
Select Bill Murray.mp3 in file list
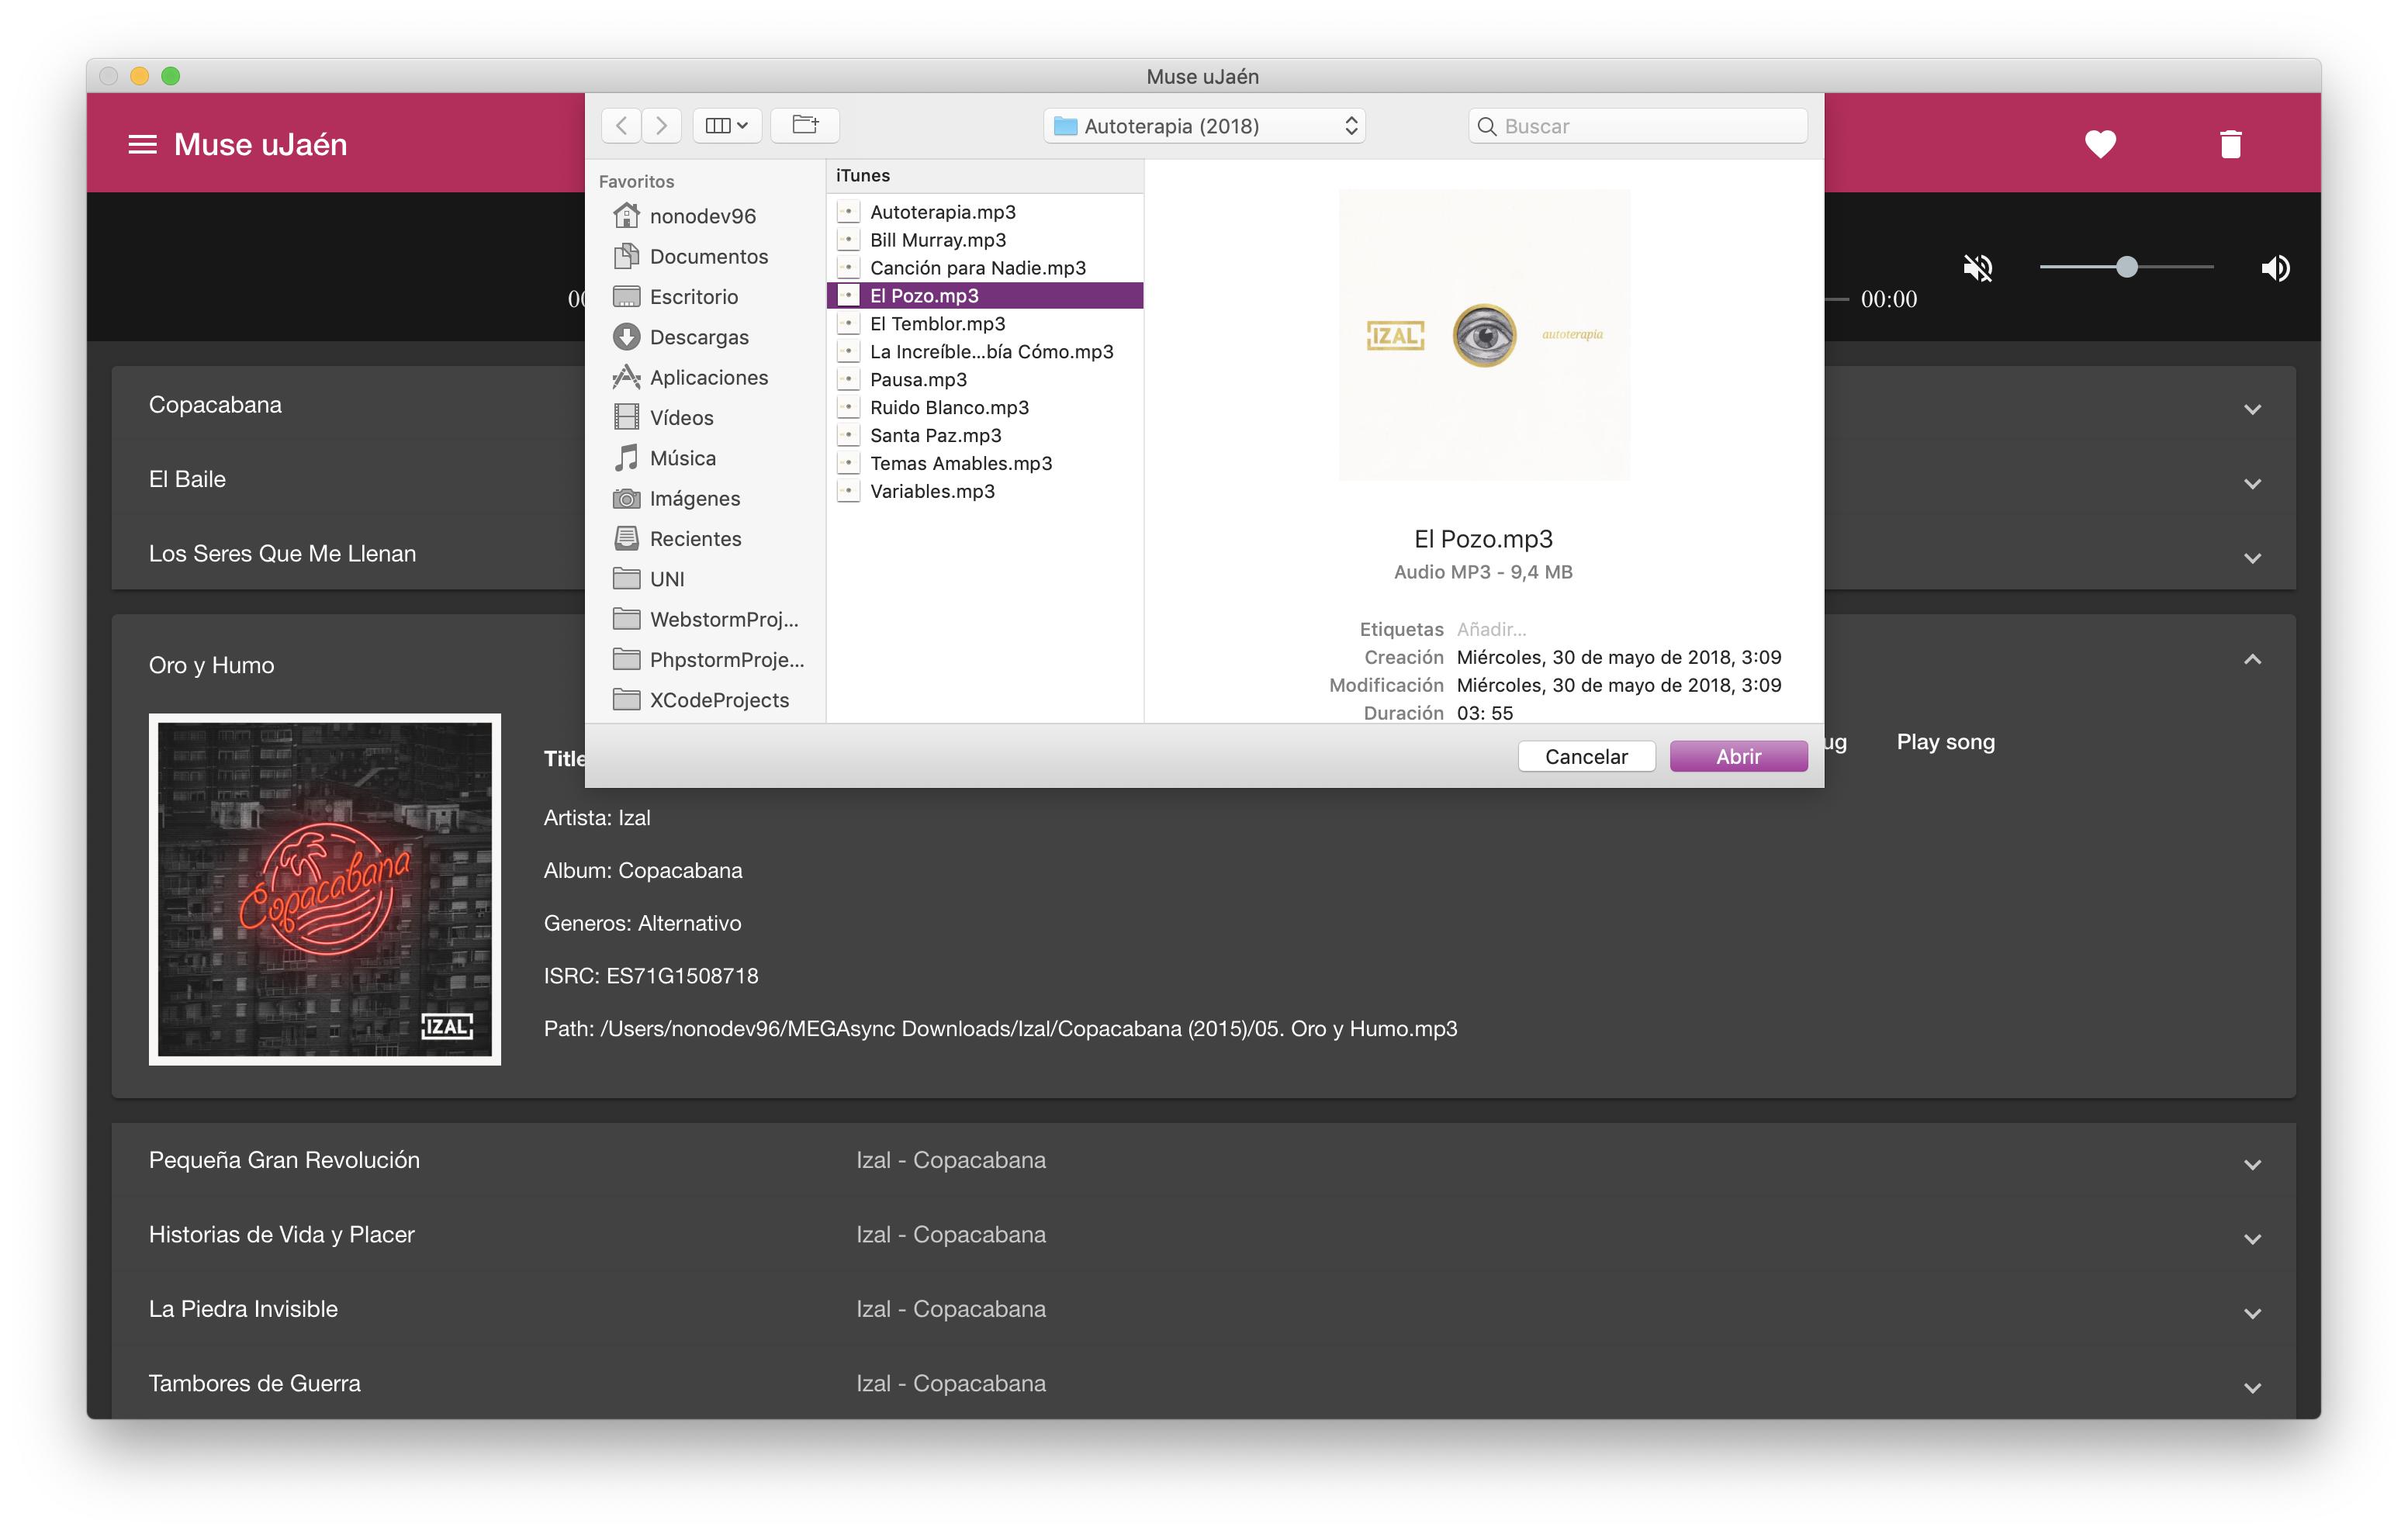(937, 240)
